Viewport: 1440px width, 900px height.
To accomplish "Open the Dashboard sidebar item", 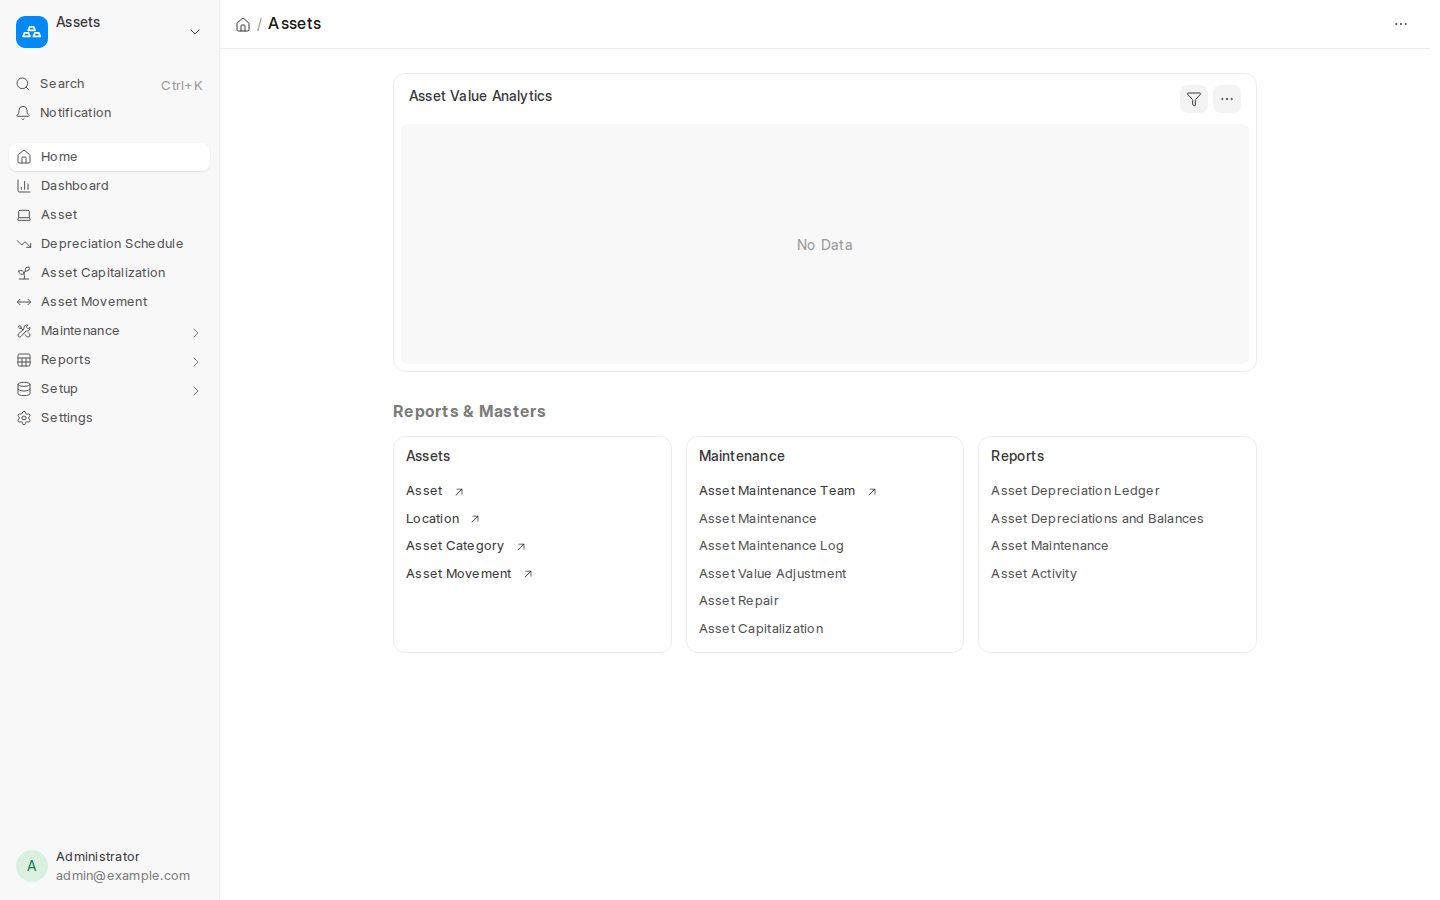I will coord(109,186).
